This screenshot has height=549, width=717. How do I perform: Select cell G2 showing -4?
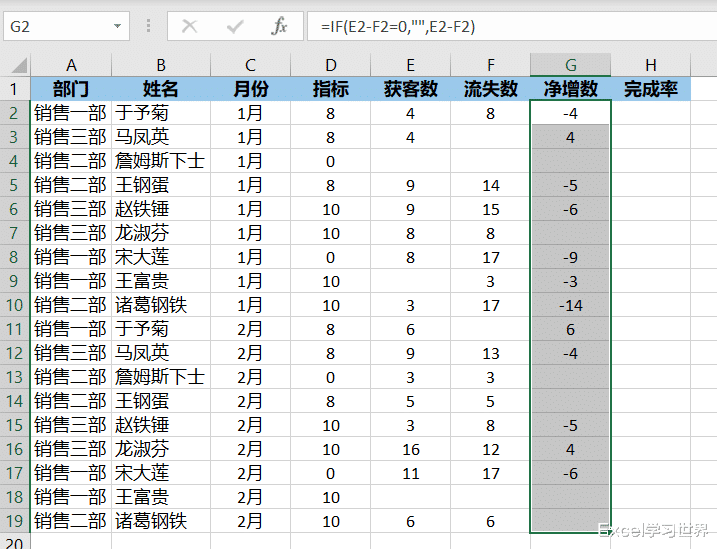pos(570,113)
